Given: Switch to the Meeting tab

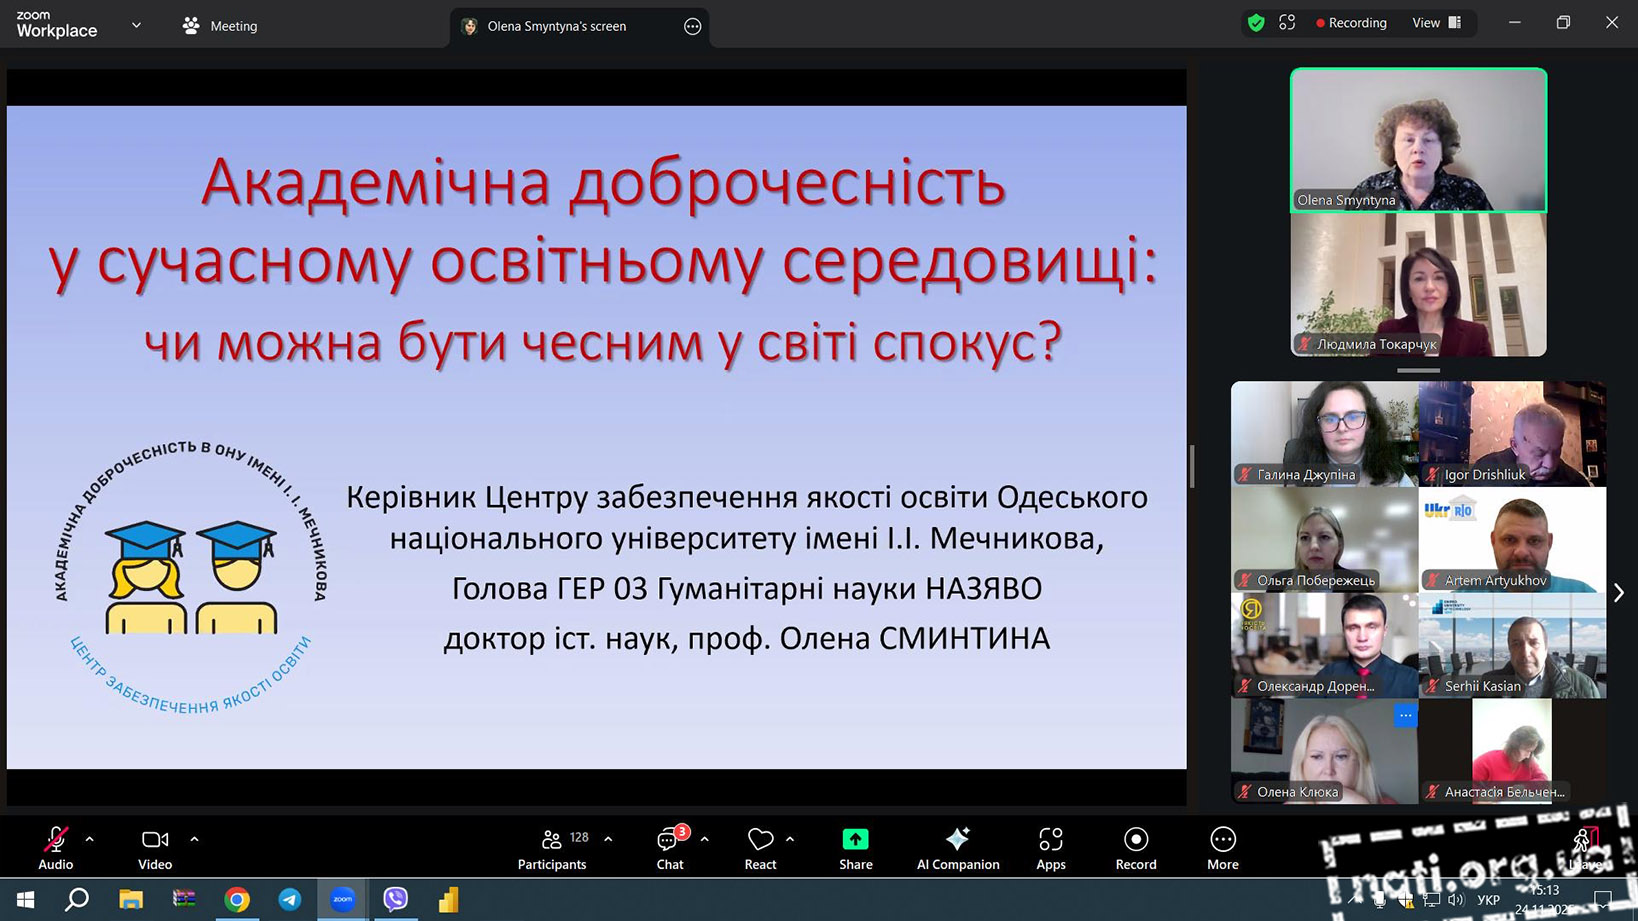Looking at the screenshot, I should 220,26.
